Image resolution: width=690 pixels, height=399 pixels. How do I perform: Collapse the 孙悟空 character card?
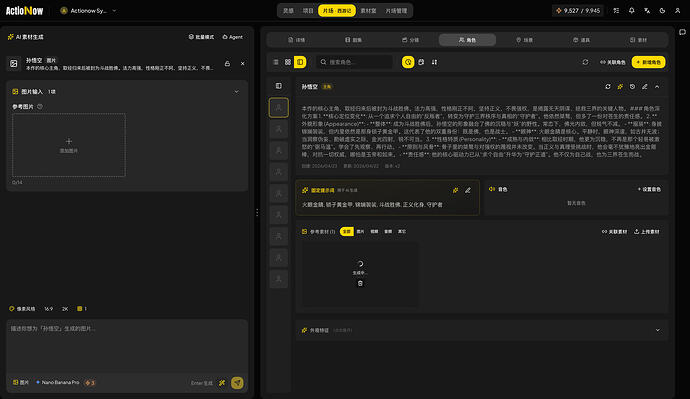[657, 87]
